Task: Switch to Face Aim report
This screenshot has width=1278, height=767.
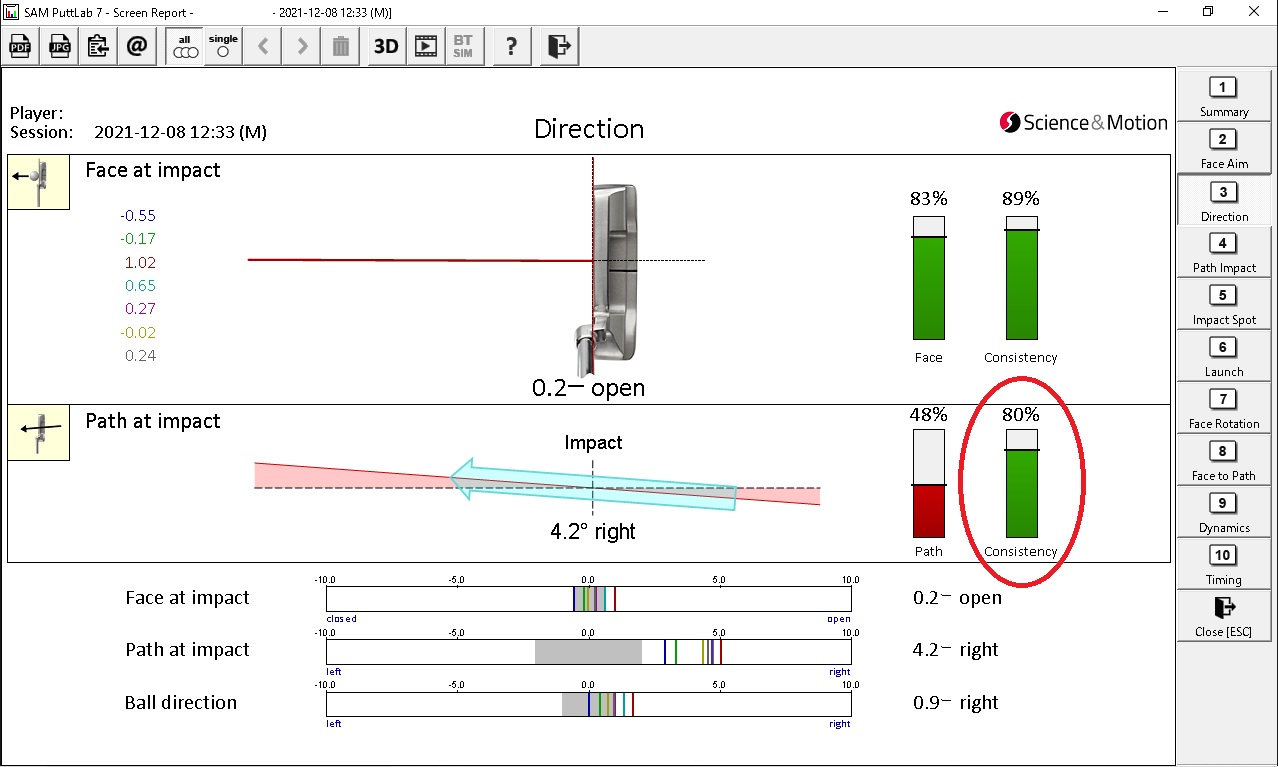Action: coord(1223,149)
